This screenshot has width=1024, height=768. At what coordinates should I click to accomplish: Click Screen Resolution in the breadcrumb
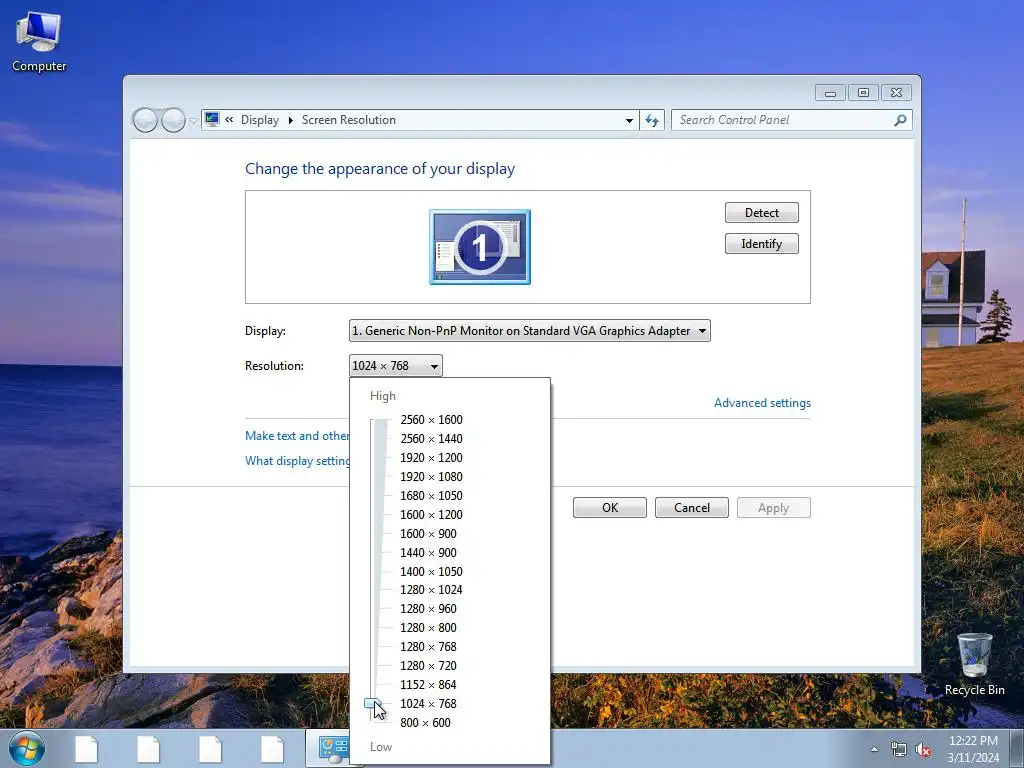pyautogui.click(x=349, y=120)
